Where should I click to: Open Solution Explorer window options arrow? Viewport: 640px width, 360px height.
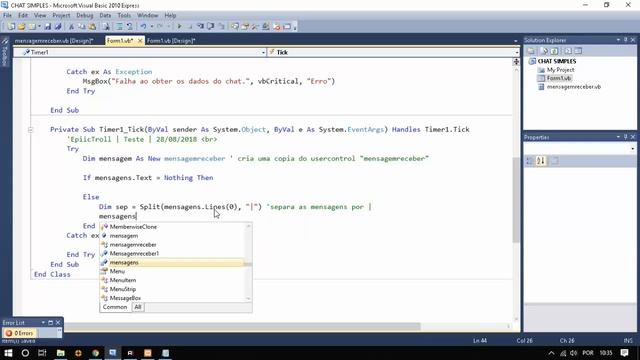coord(618,40)
